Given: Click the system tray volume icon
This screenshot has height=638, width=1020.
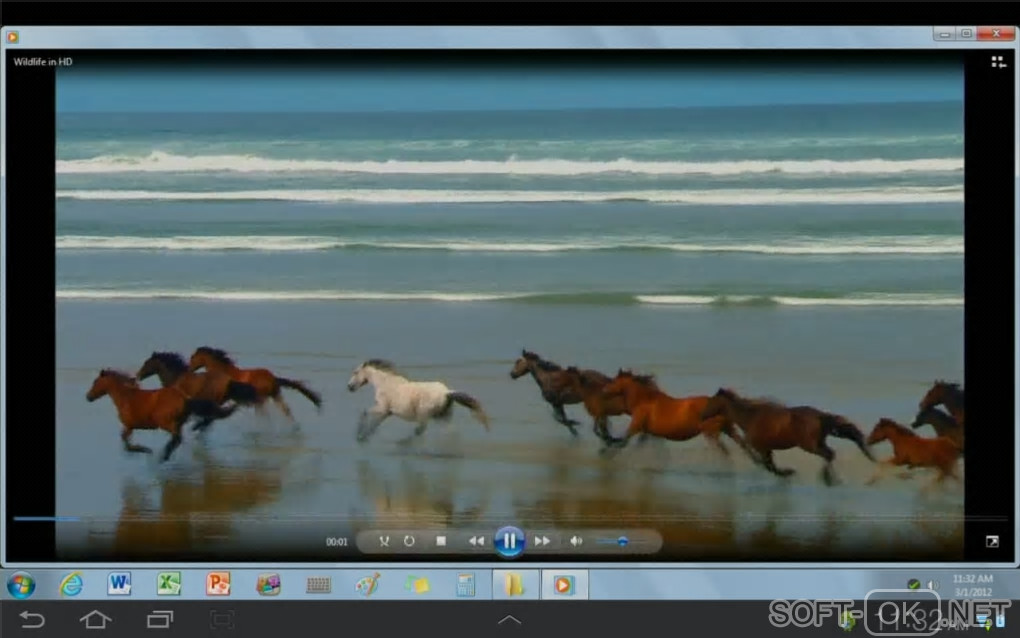Looking at the screenshot, I should tap(933, 585).
